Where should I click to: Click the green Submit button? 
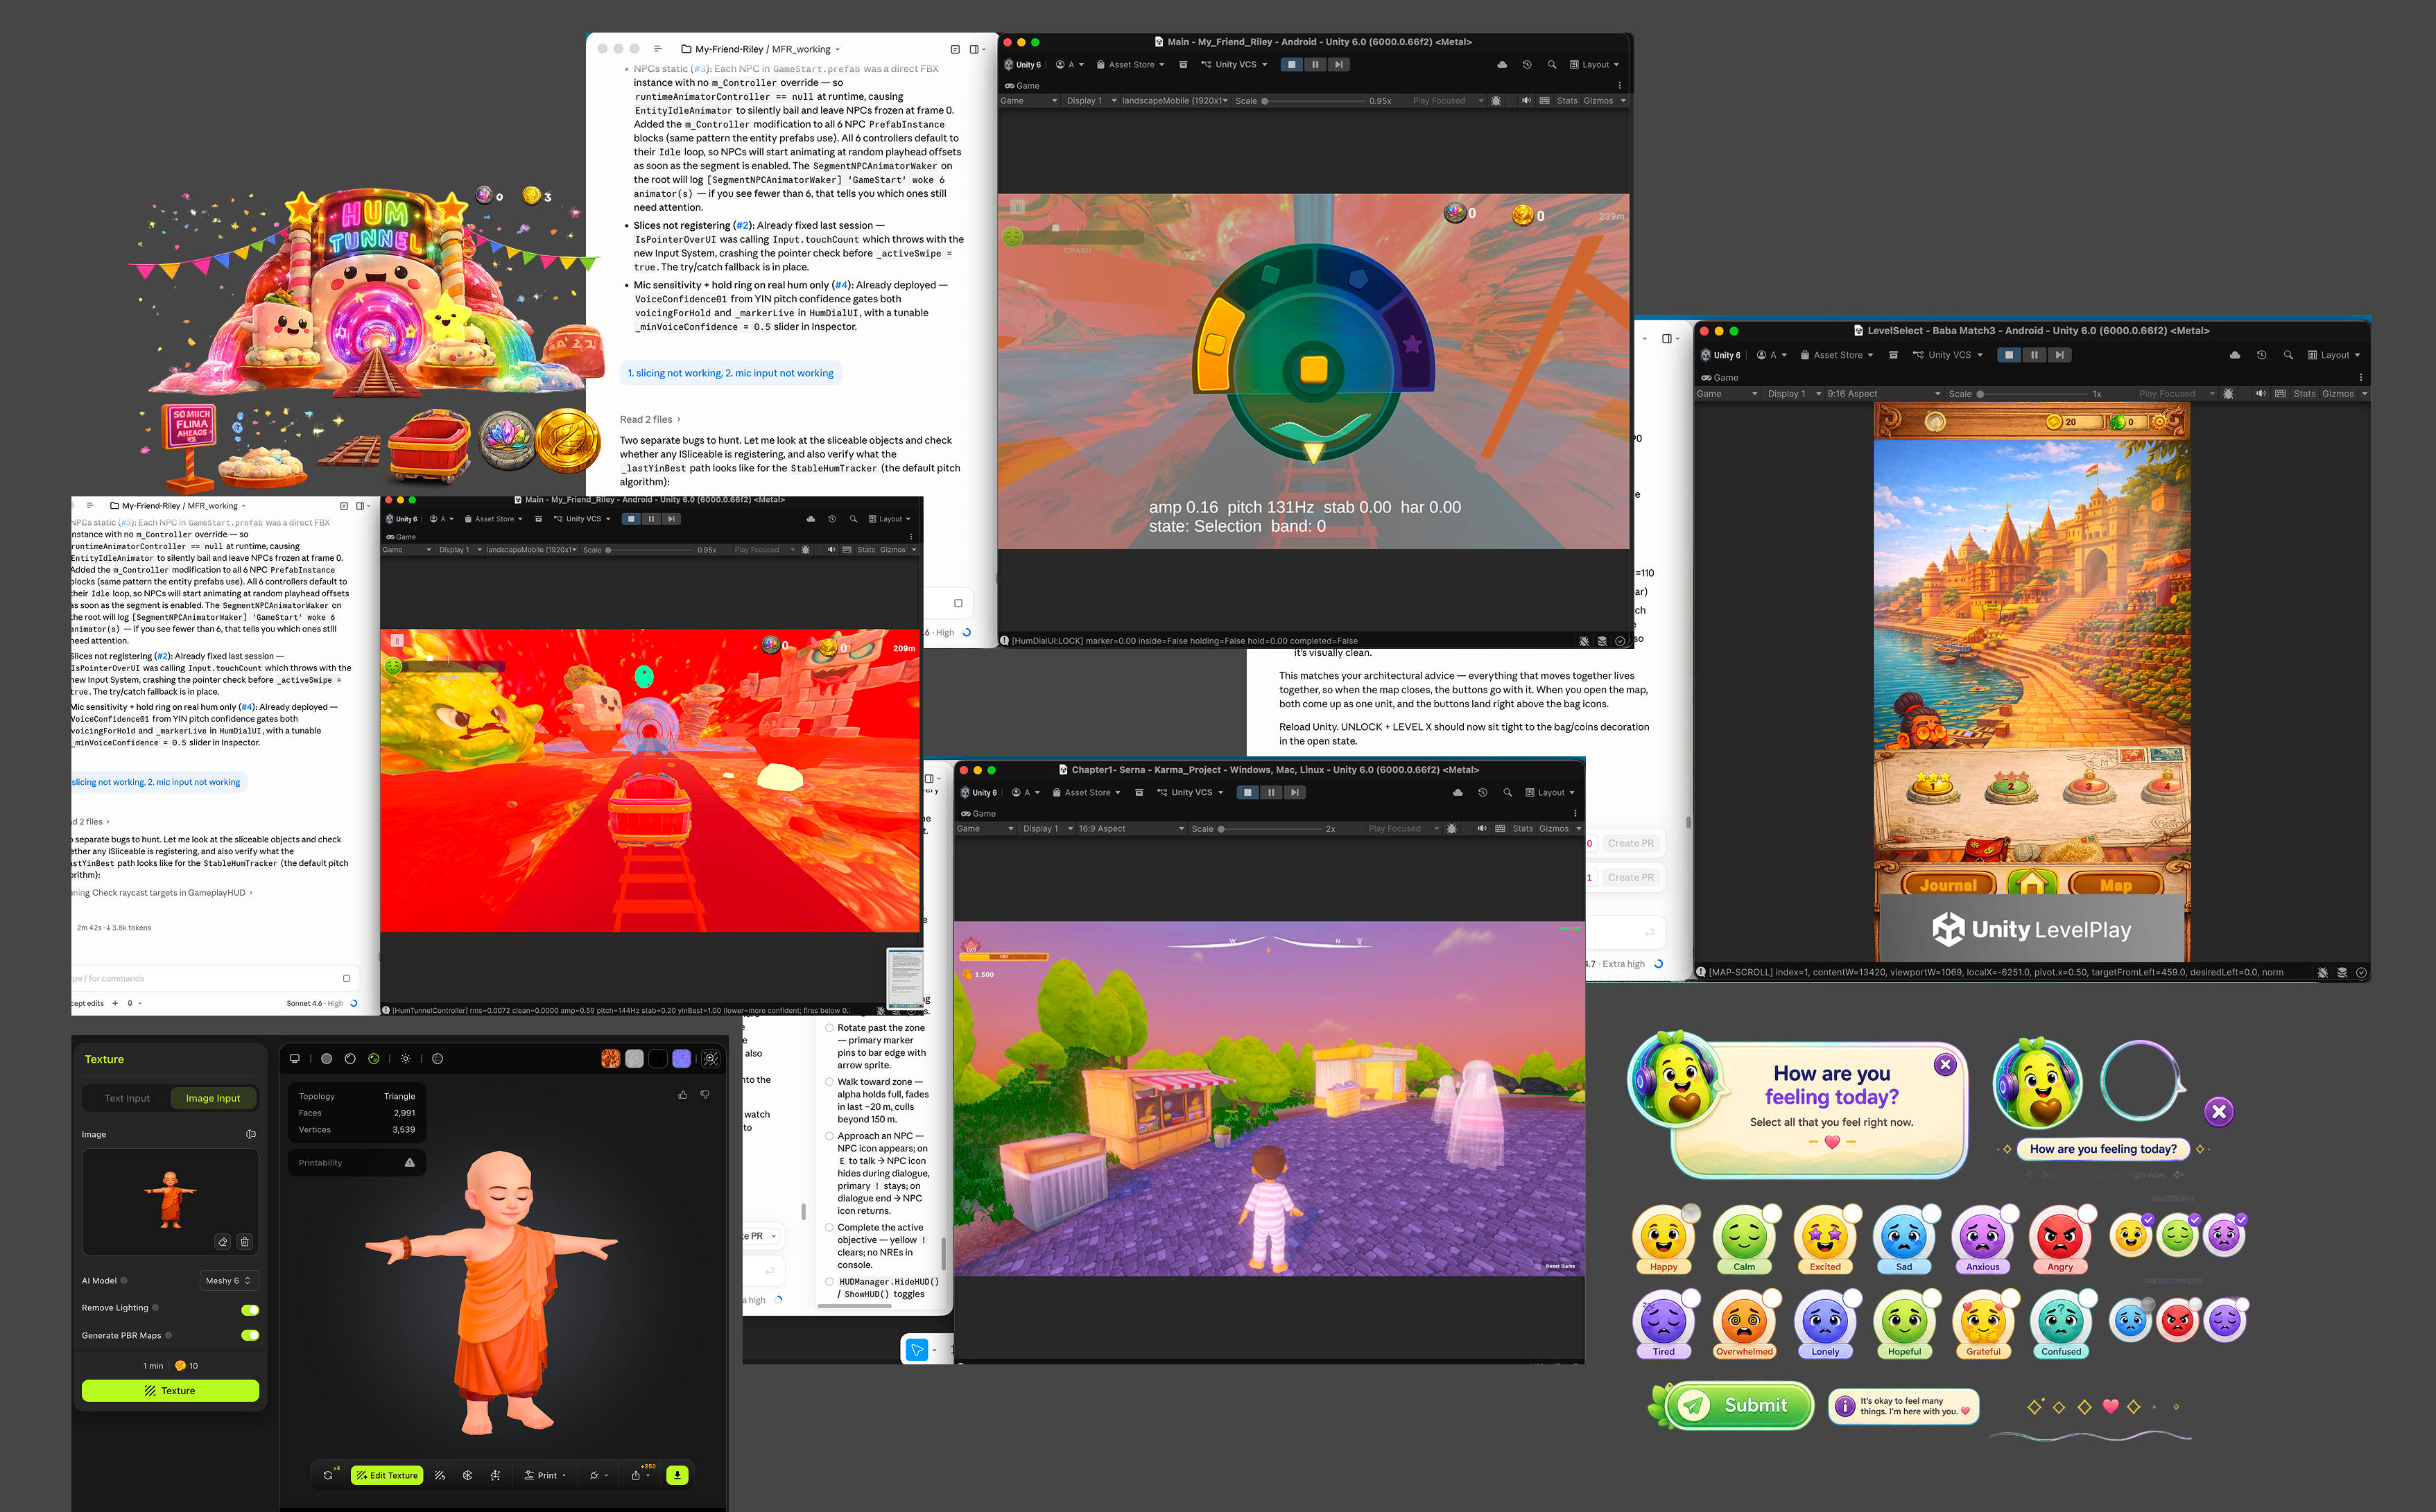(x=1740, y=1405)
